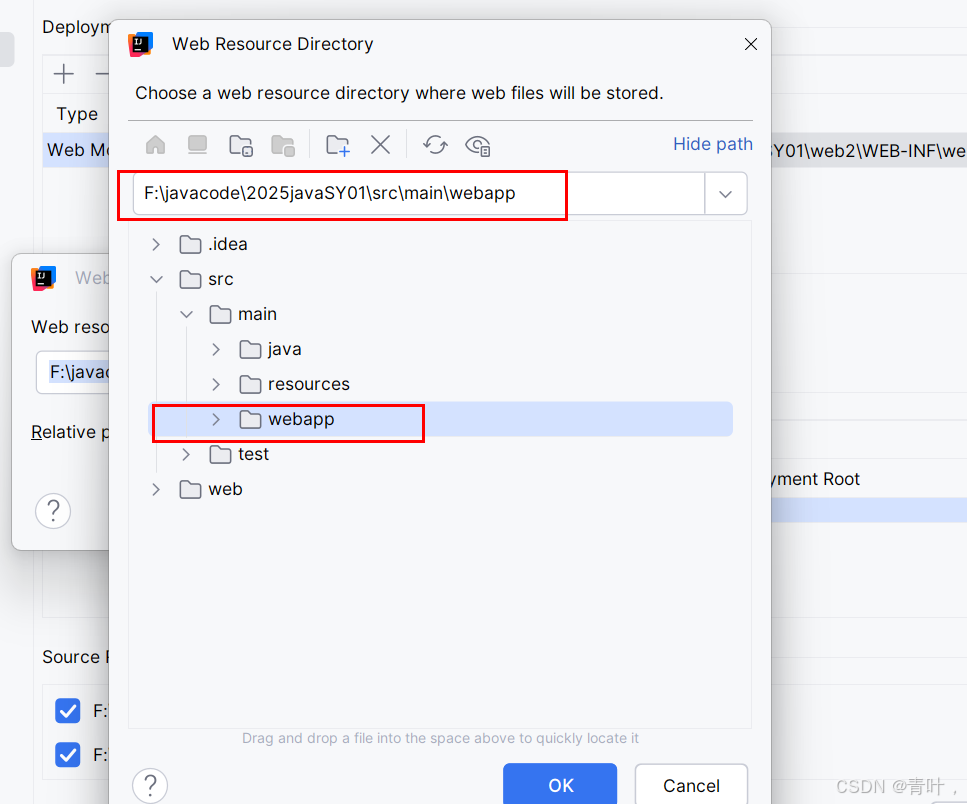Open help in the background Web dialog

(x=53, y=511)
